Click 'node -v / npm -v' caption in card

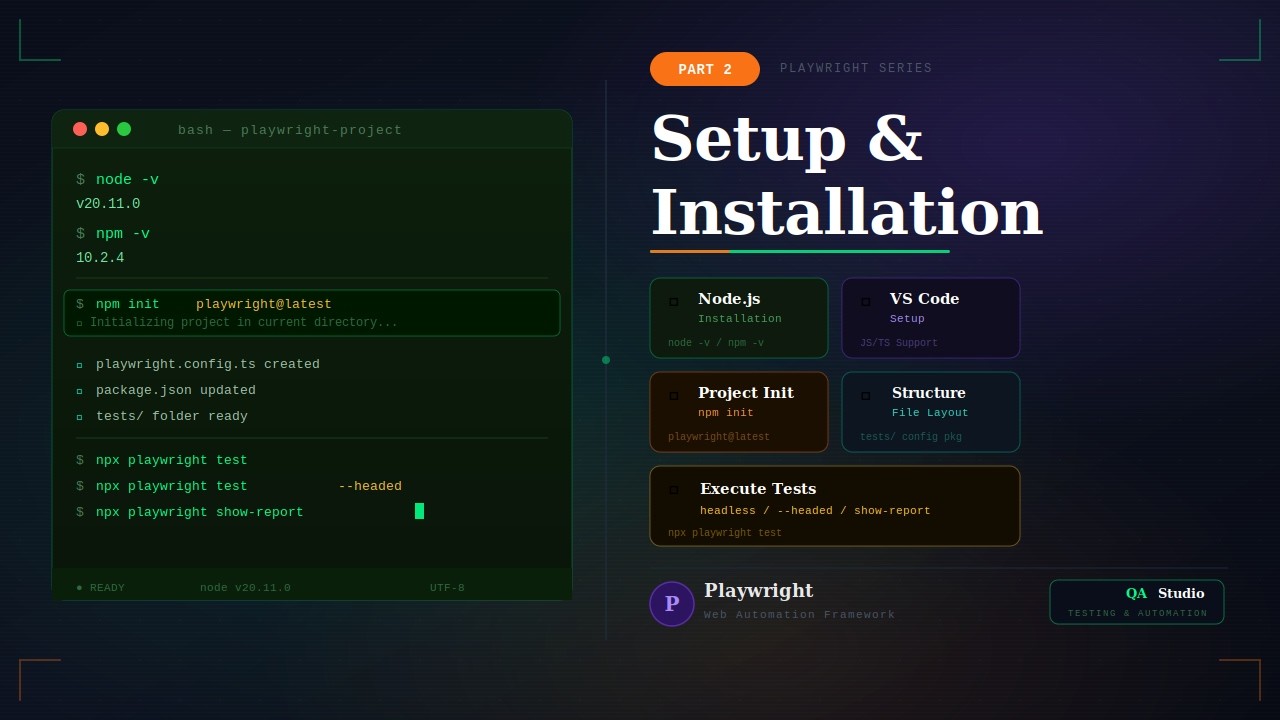click(716, 343)
